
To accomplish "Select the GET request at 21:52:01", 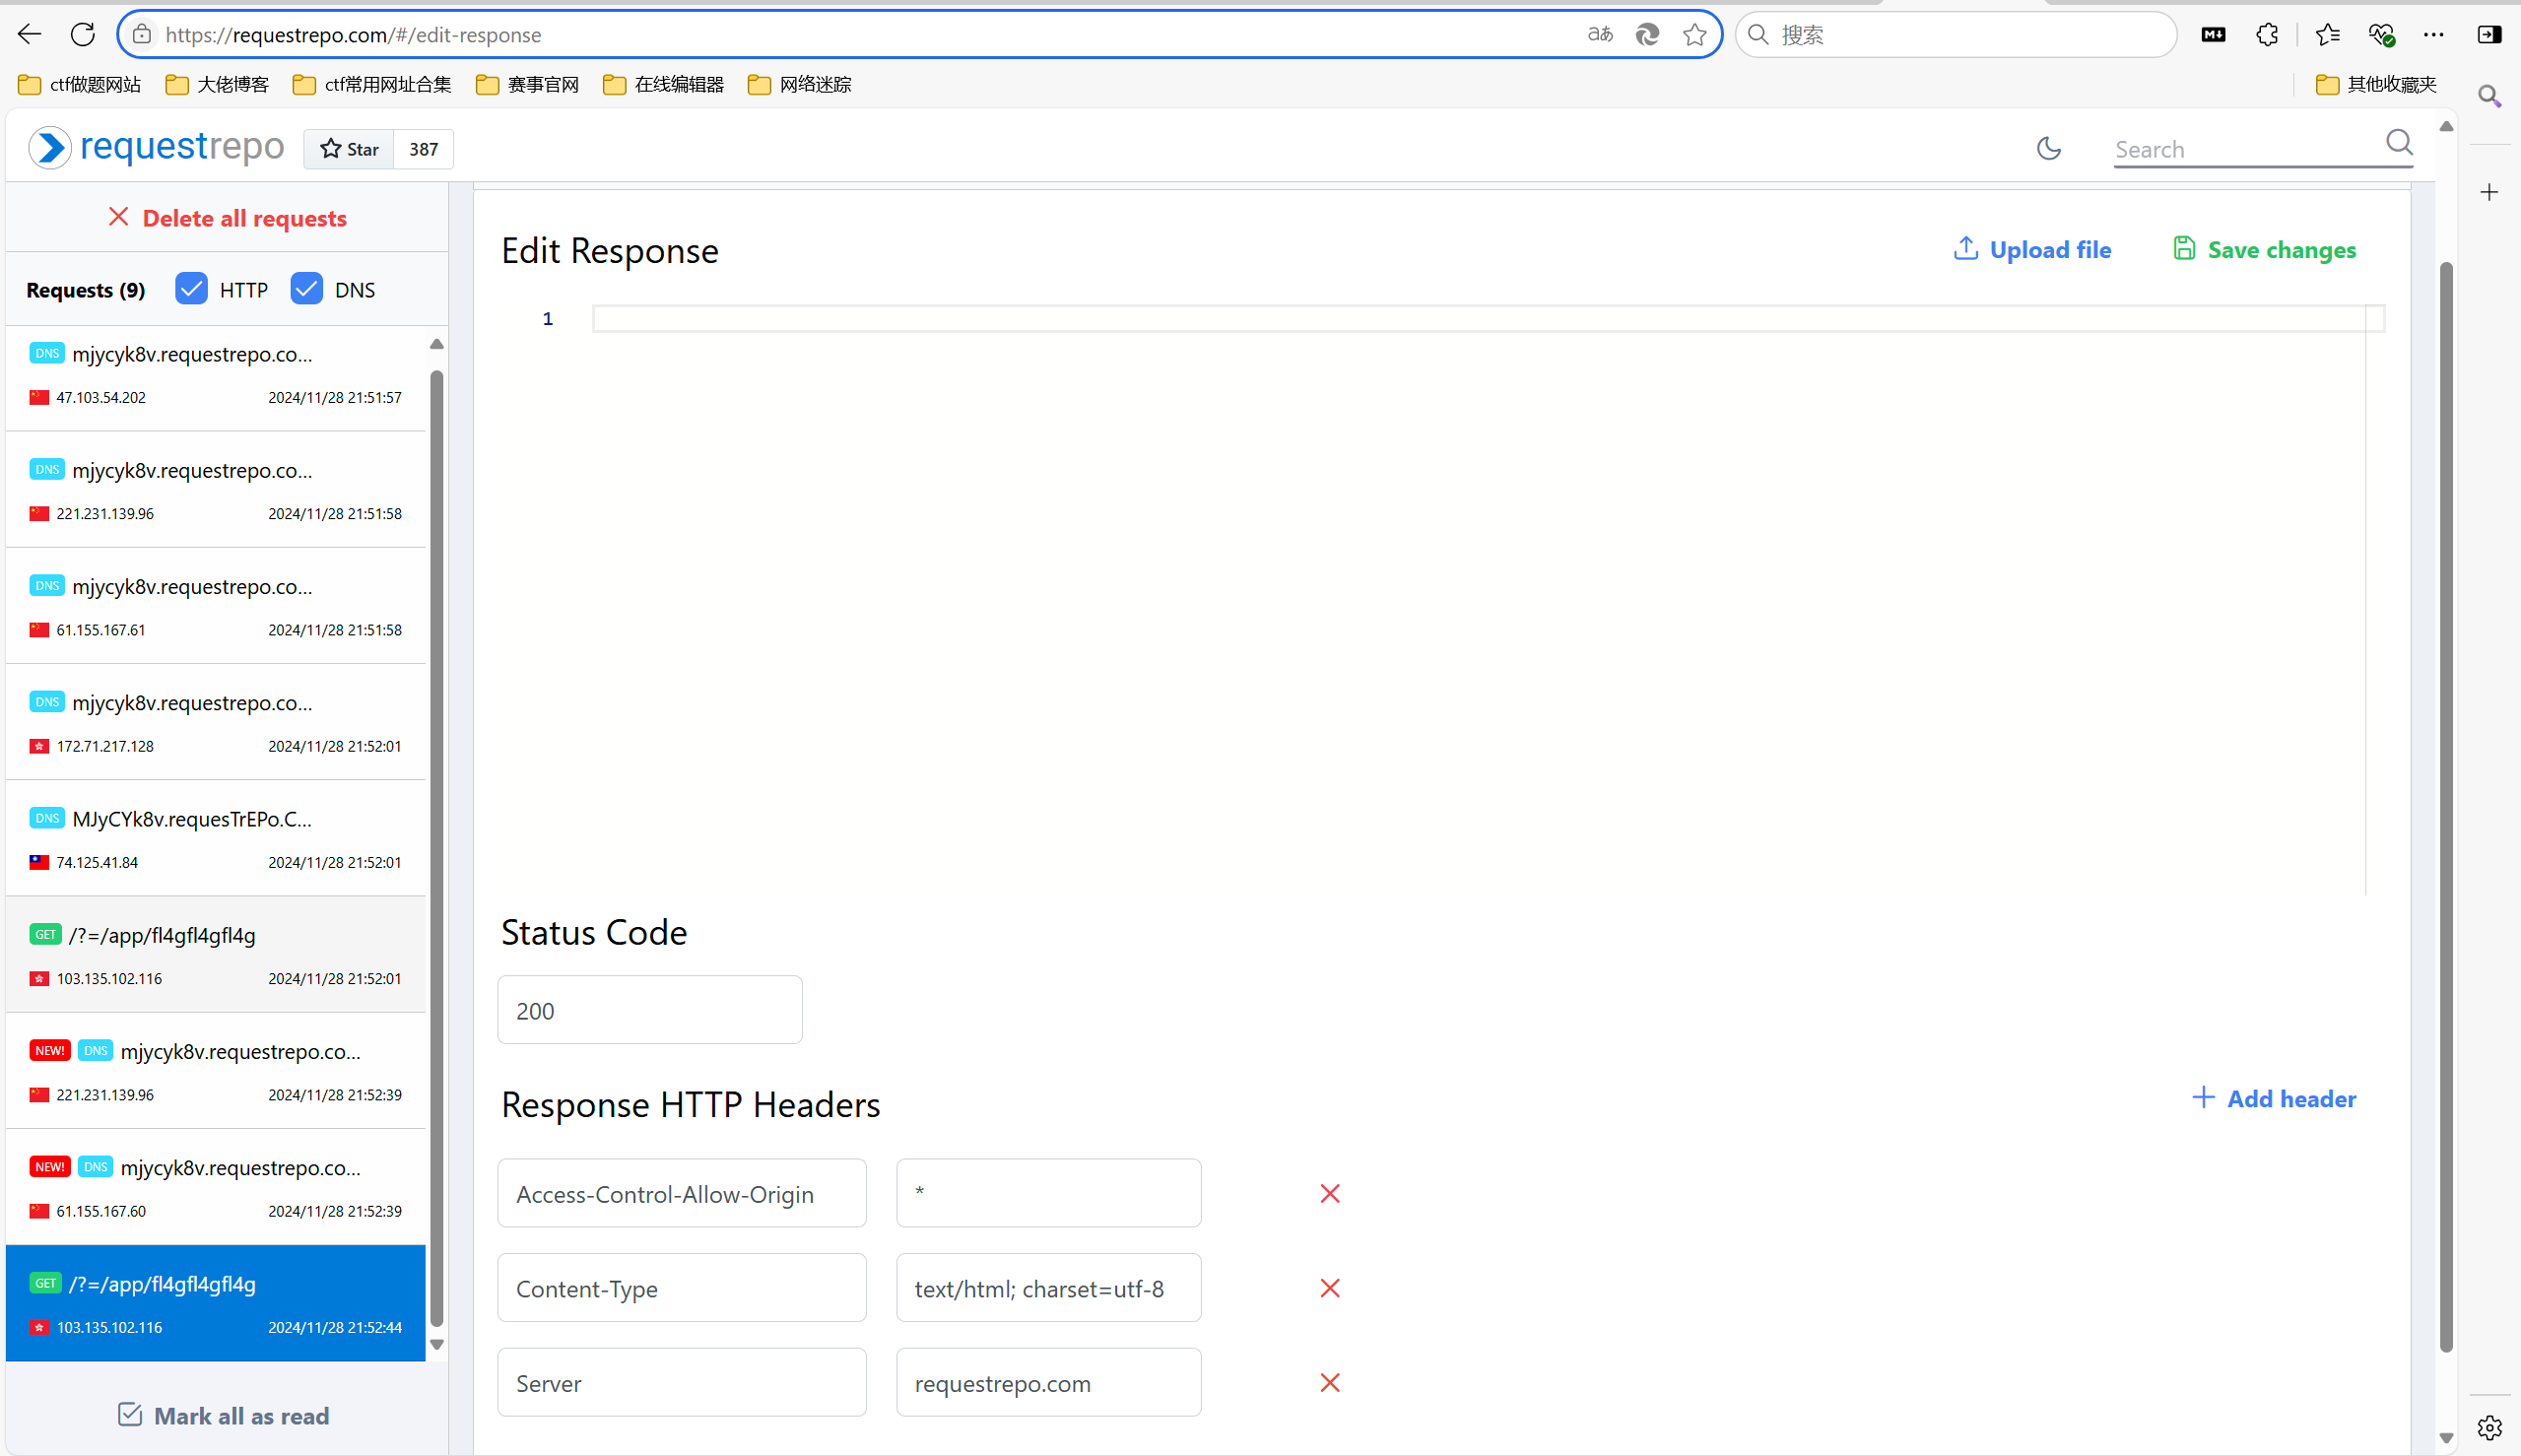I will click(216, 954).
